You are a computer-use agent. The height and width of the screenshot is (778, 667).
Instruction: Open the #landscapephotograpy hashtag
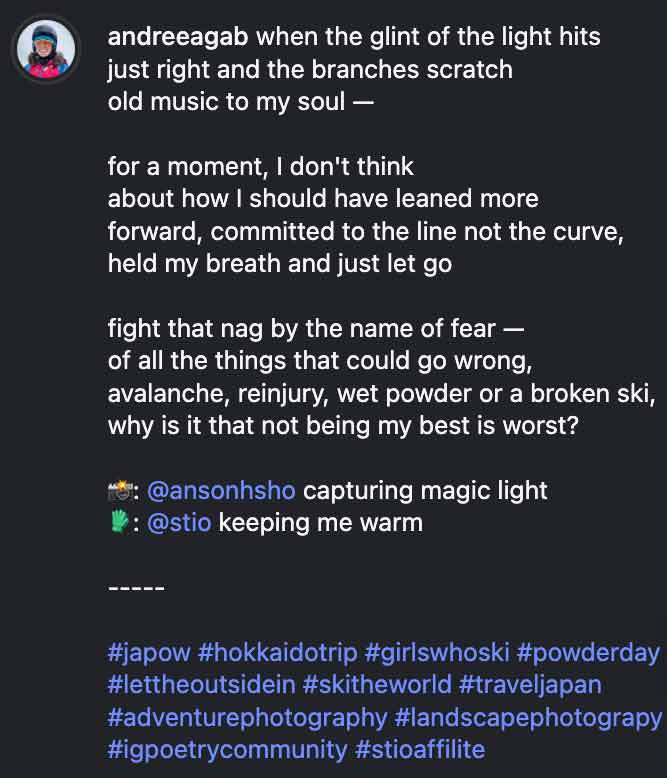click(529, 717)
